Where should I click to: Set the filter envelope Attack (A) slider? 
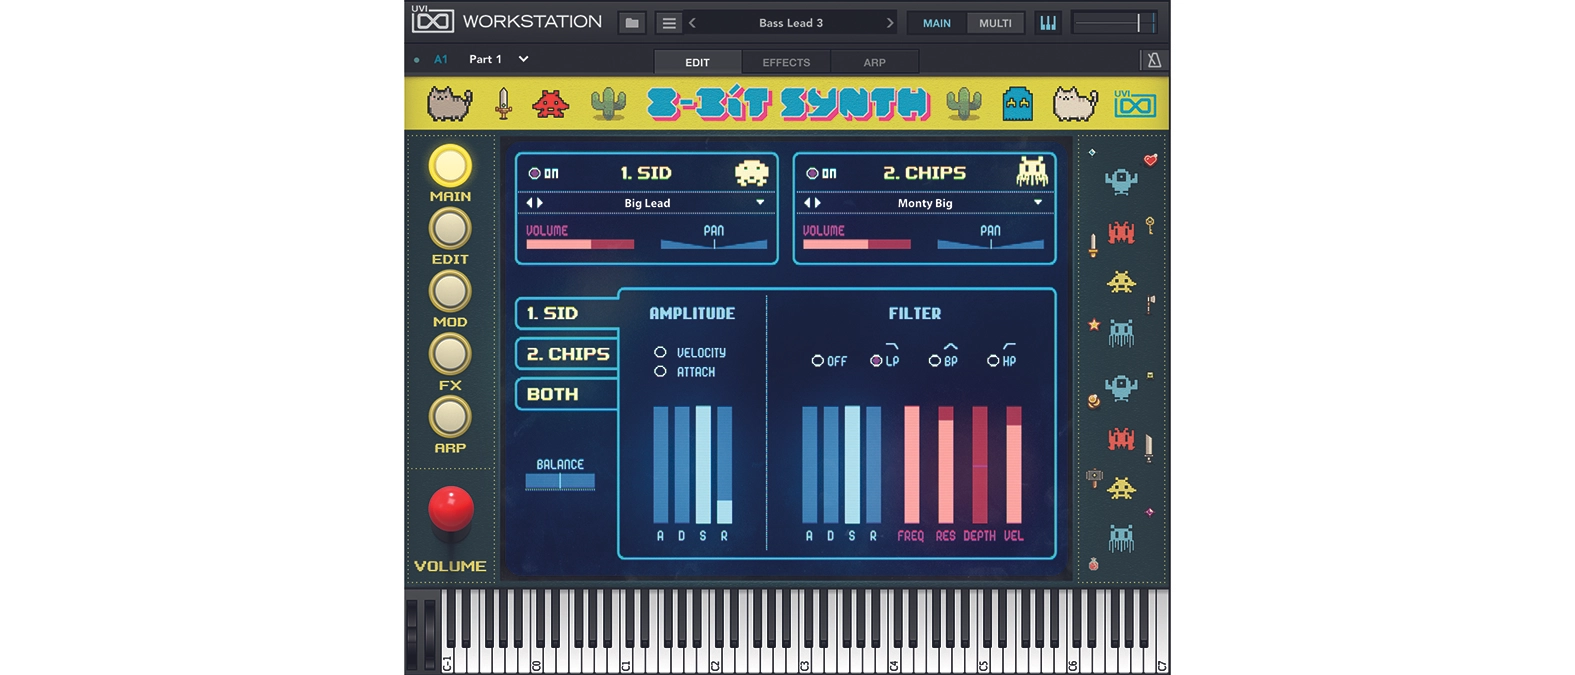pyautogui.click(x=809, y=464)
